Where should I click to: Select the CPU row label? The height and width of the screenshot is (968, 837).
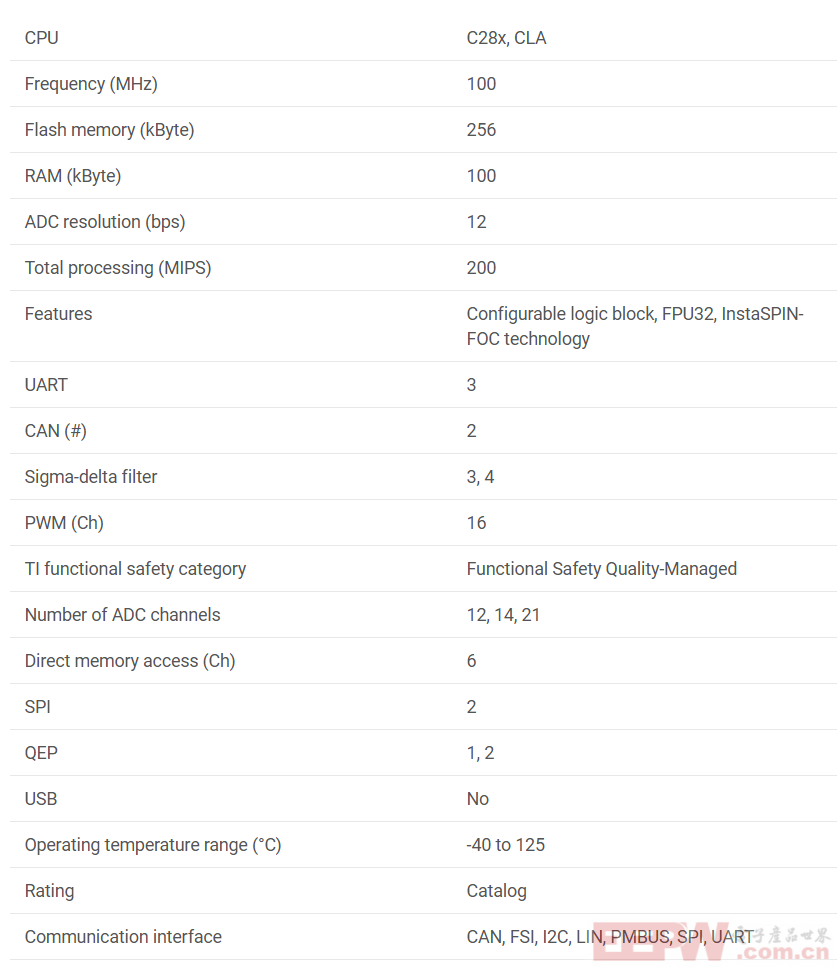[41, 38]
